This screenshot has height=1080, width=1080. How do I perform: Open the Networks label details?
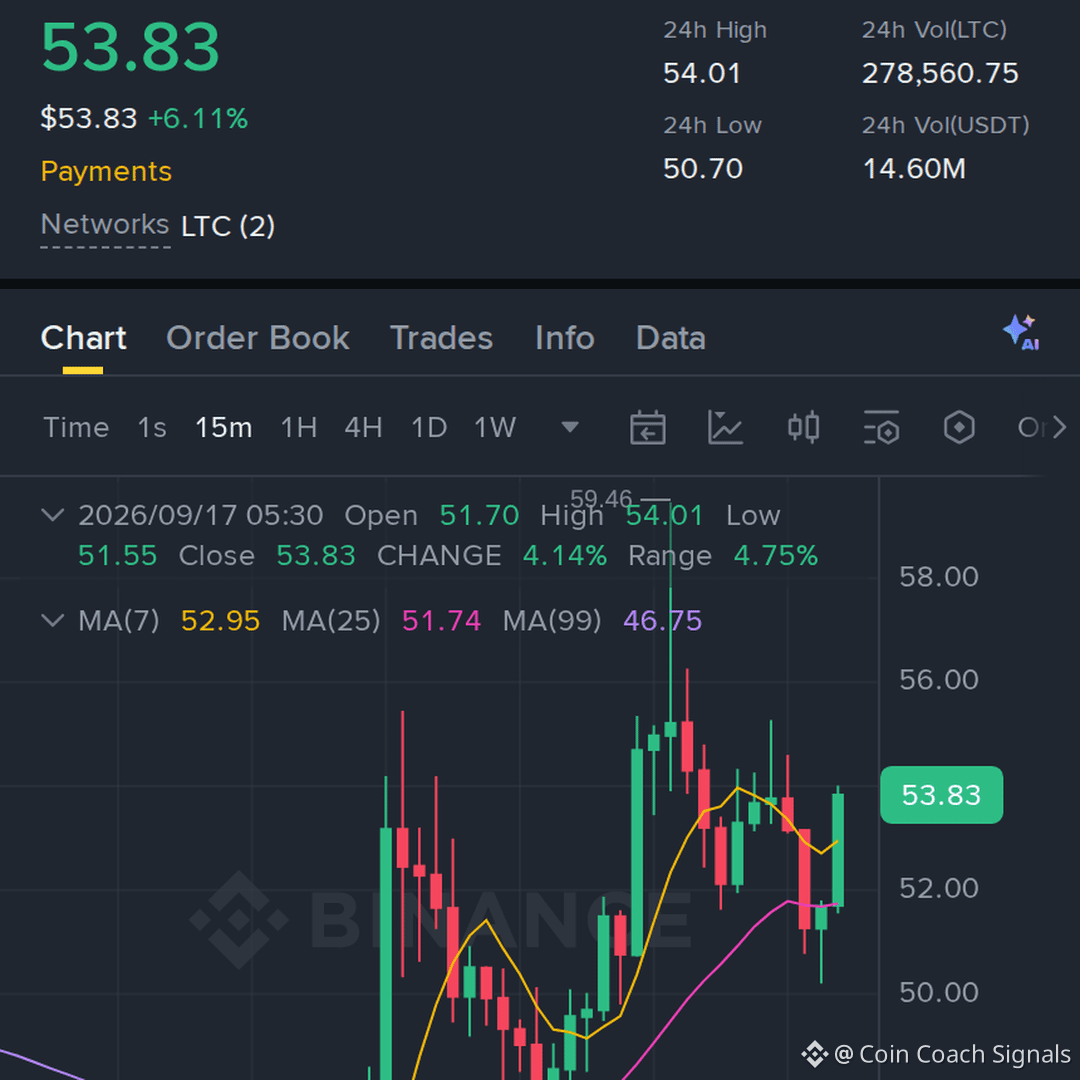pyautogui.click(x=105, y=225)
